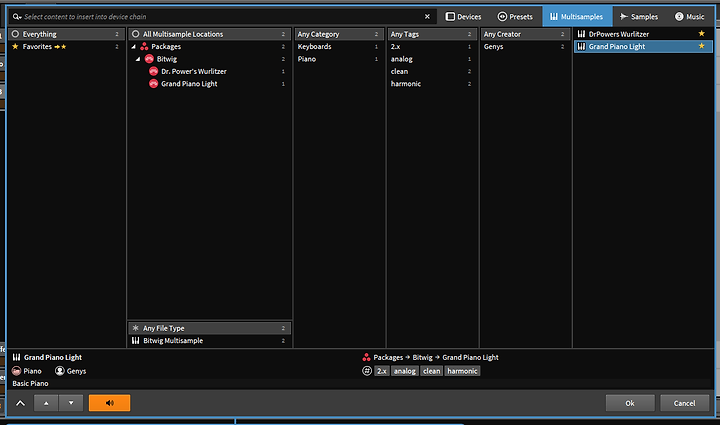Click the Cancel button
This screenshot has height=425, width=720.
[x=684, y=403]
